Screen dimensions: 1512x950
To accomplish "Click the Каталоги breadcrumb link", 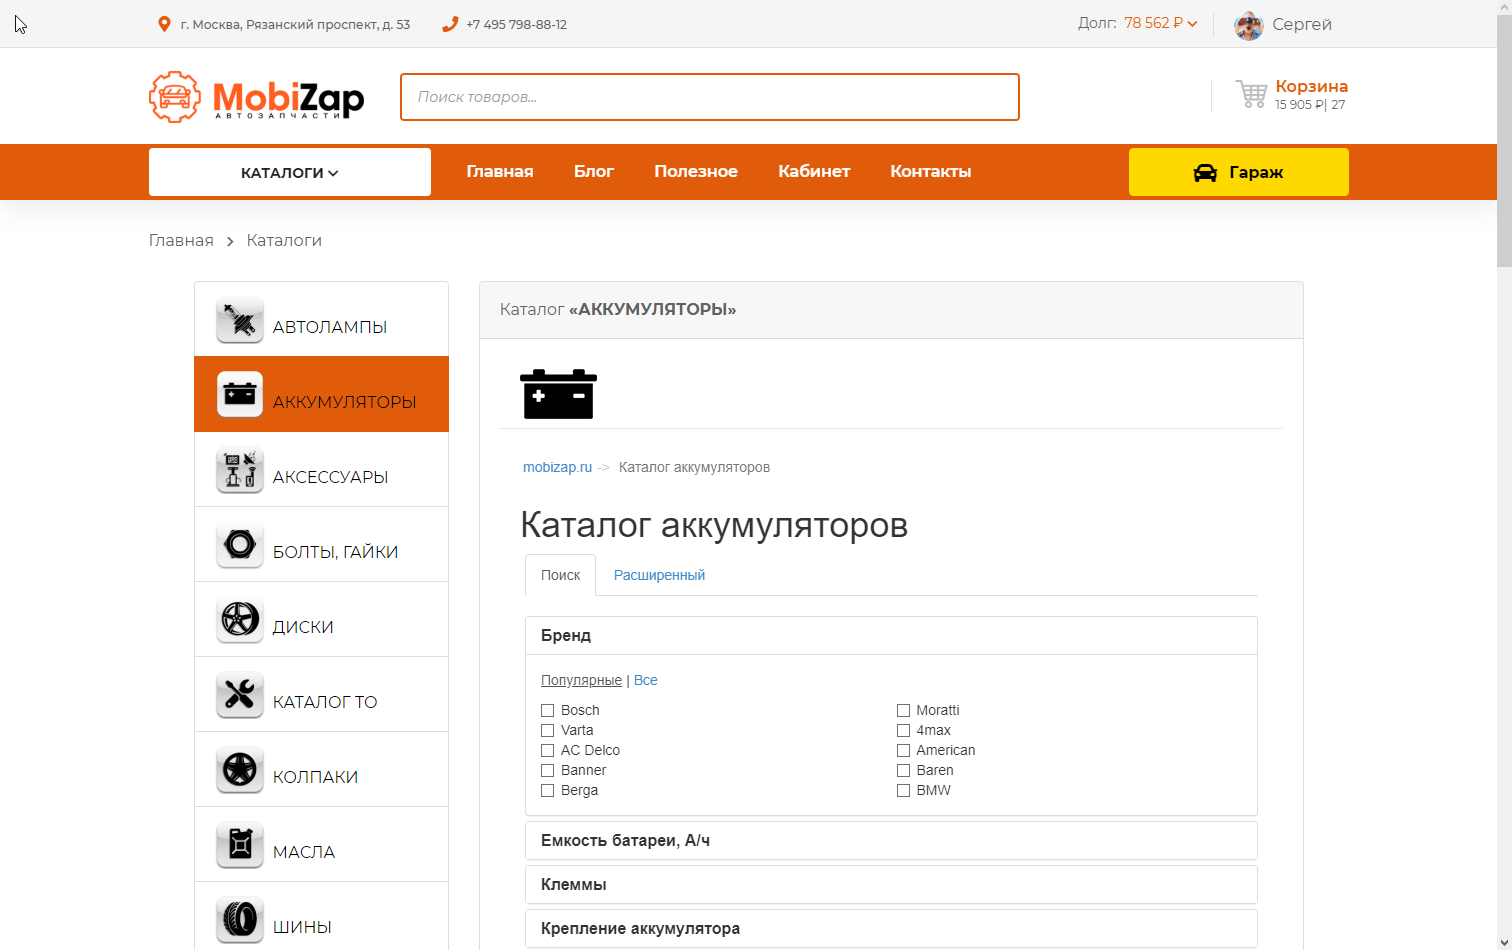I will (x=284, y=240).
